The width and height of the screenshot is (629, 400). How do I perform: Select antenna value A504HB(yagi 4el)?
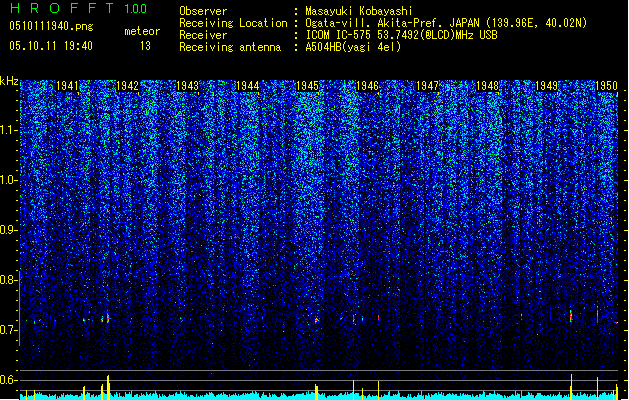tap(353, 47)
